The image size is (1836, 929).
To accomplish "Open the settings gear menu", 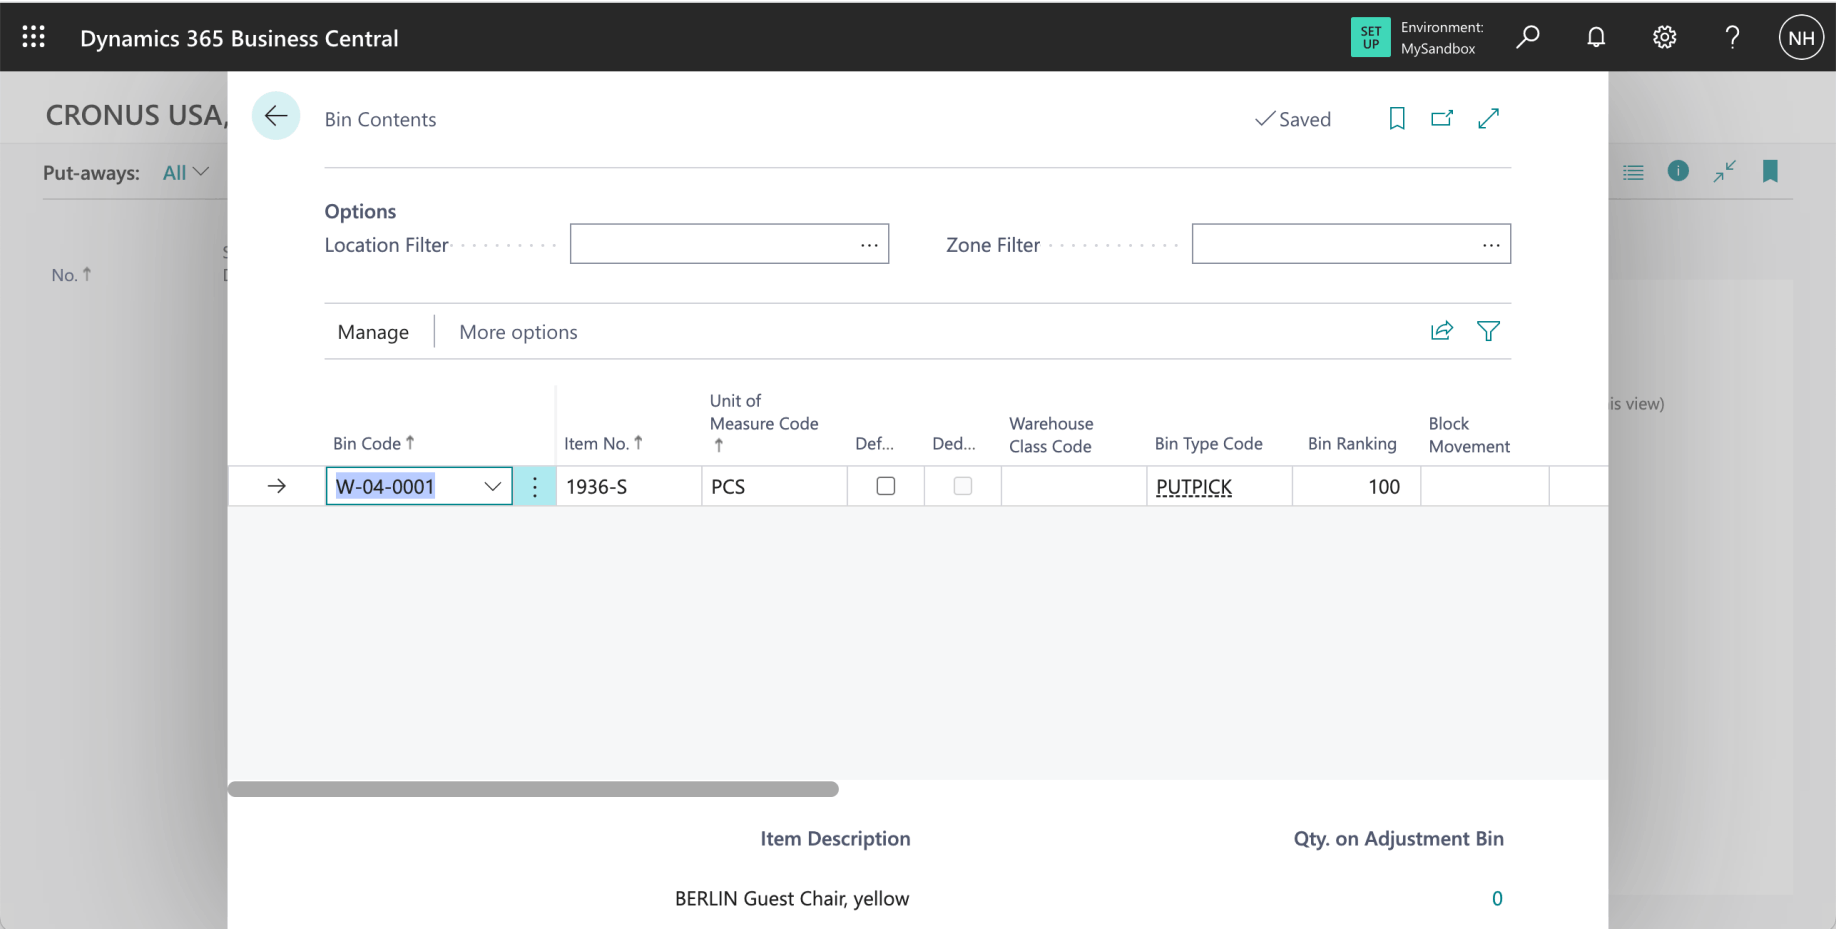I will click(1664, 38).
